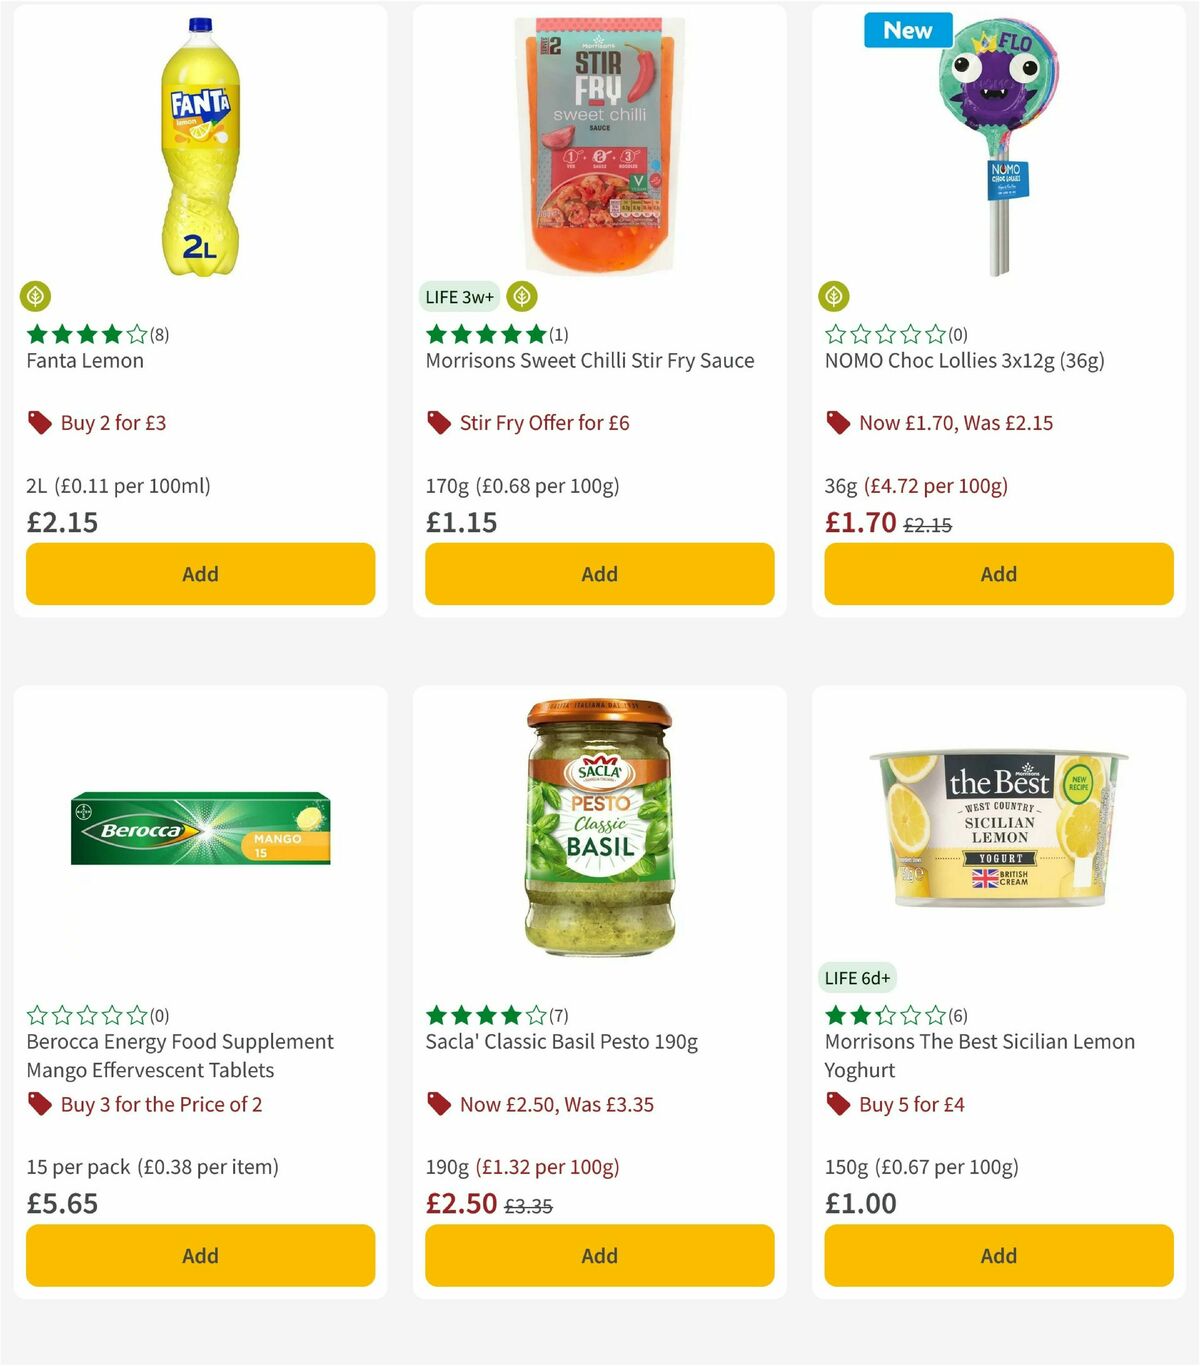The height and width of the screenshot is (1366, 1200).
Task: Click the tag icon beside Now £1.70 offer
Action: [x=838, y=422]
